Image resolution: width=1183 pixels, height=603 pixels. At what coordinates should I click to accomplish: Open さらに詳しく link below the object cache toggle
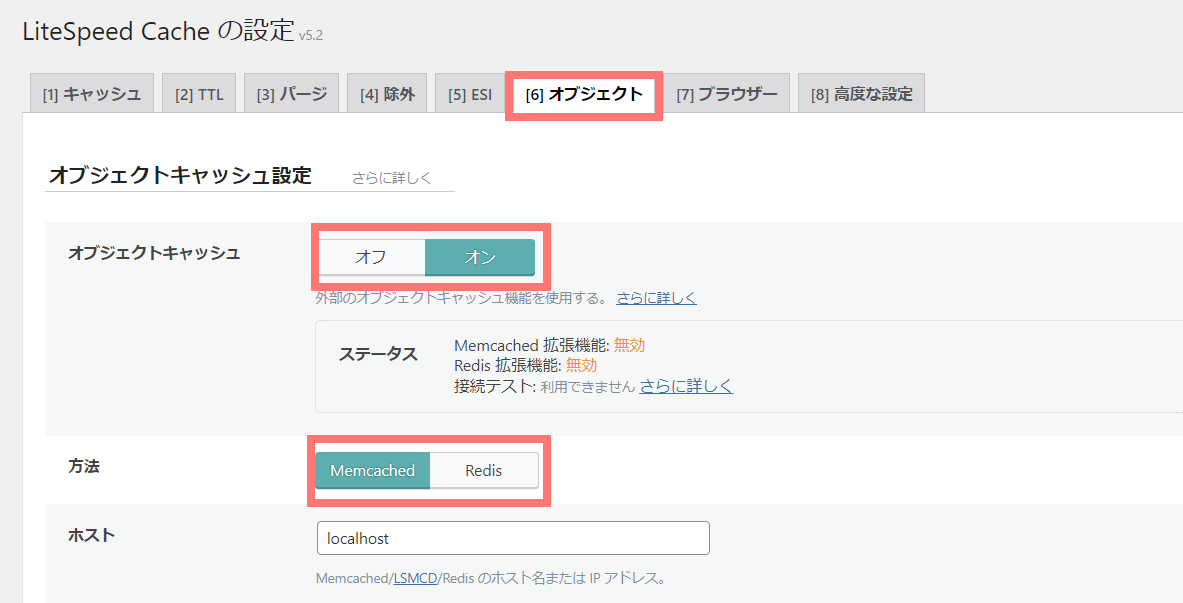point(657,297)
